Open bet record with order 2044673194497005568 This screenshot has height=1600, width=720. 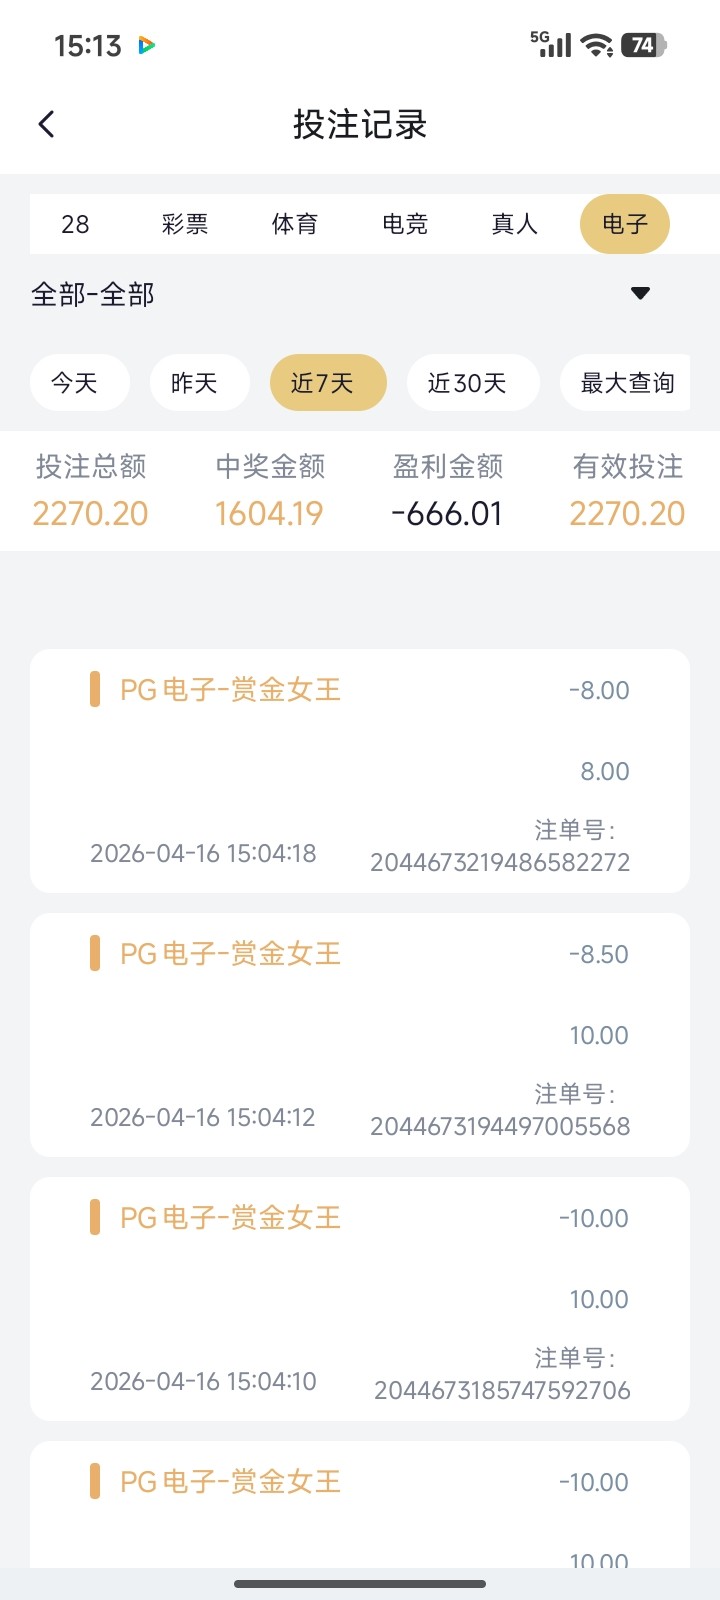tap(360, 1035)
